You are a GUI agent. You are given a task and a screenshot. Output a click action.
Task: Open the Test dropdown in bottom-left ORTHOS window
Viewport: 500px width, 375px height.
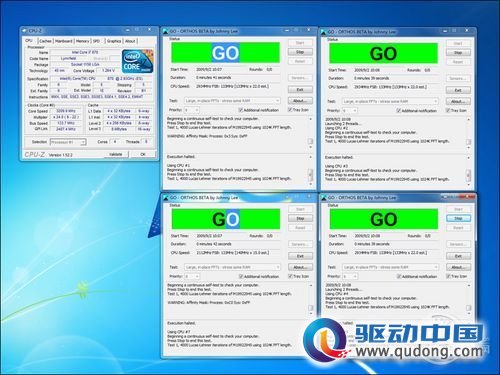coord(233,267)
